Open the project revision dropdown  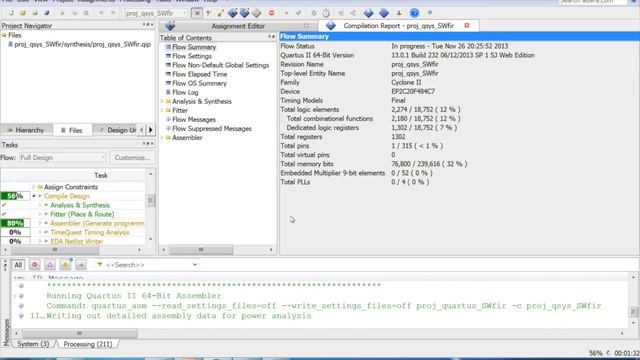point(155,13)
